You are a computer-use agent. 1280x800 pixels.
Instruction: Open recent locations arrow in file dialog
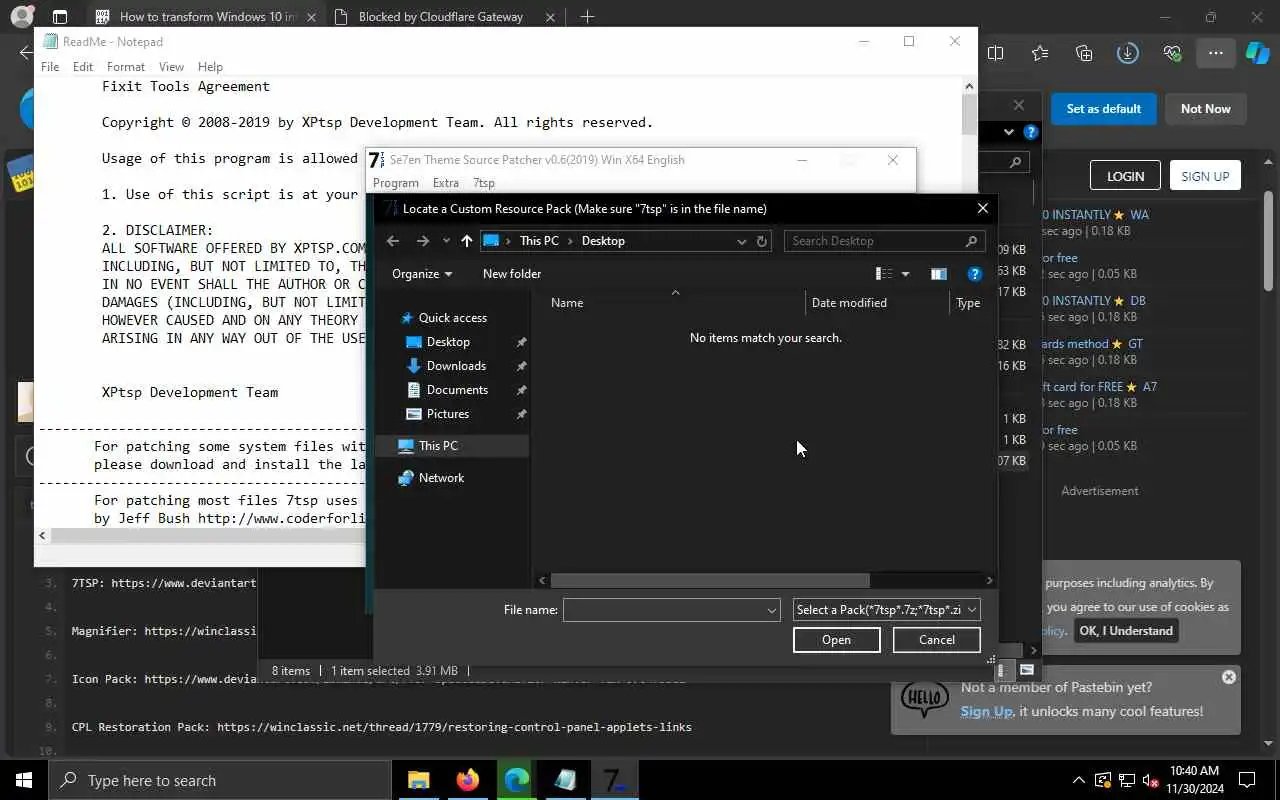(446, 241)
